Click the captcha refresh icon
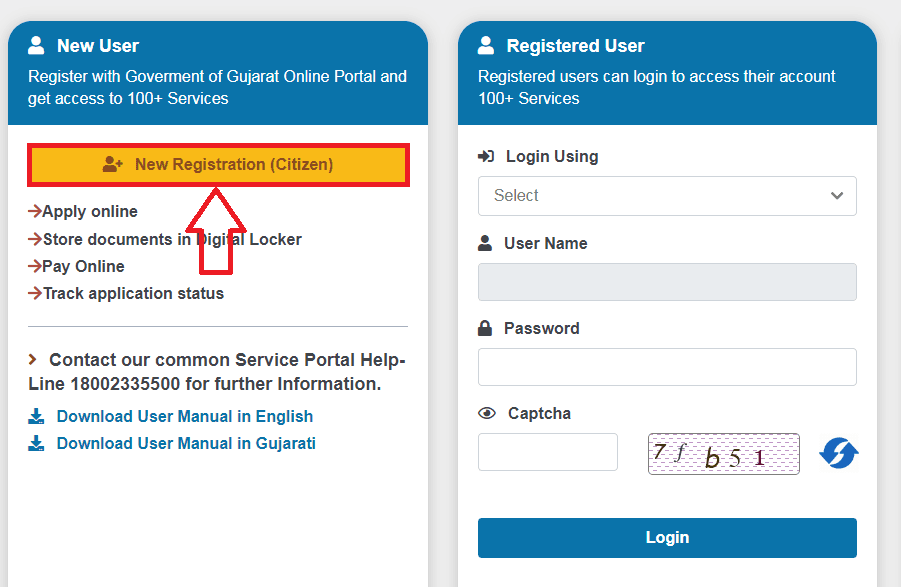Image resolution: width=901 pixels, height=587 pixels. [839, 453]
